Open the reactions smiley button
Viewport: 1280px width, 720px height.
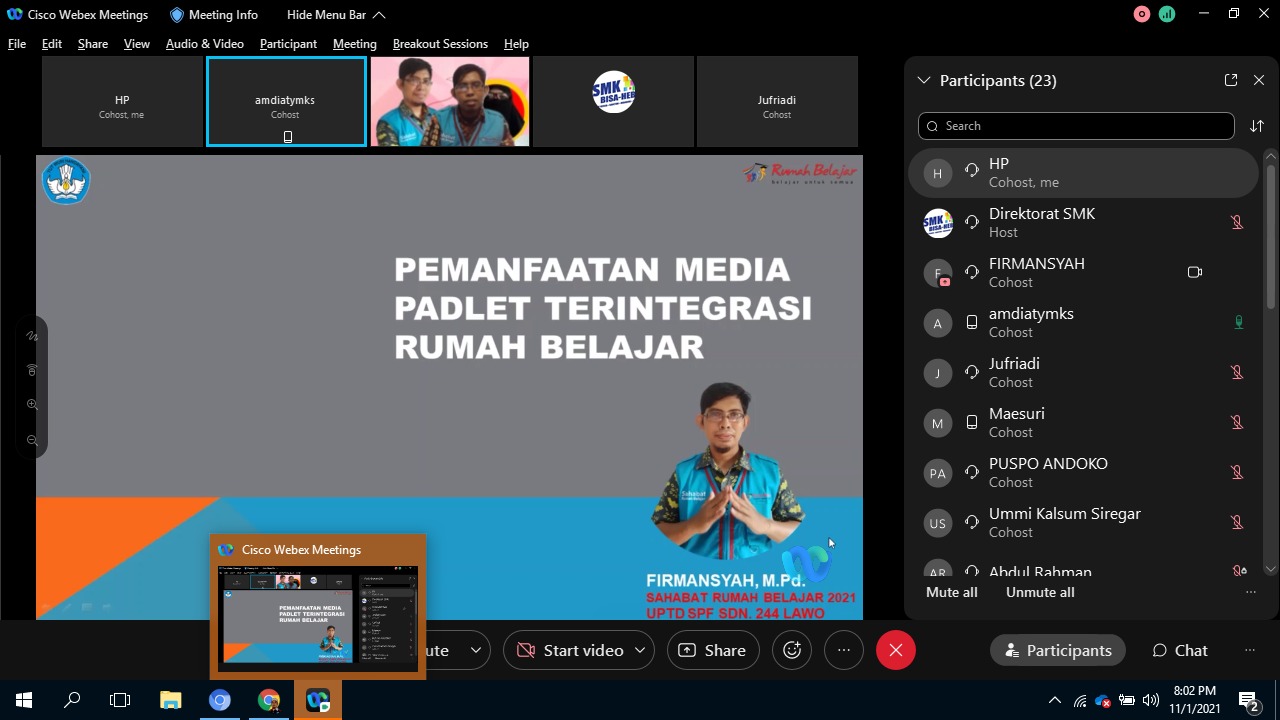(792, 650)
